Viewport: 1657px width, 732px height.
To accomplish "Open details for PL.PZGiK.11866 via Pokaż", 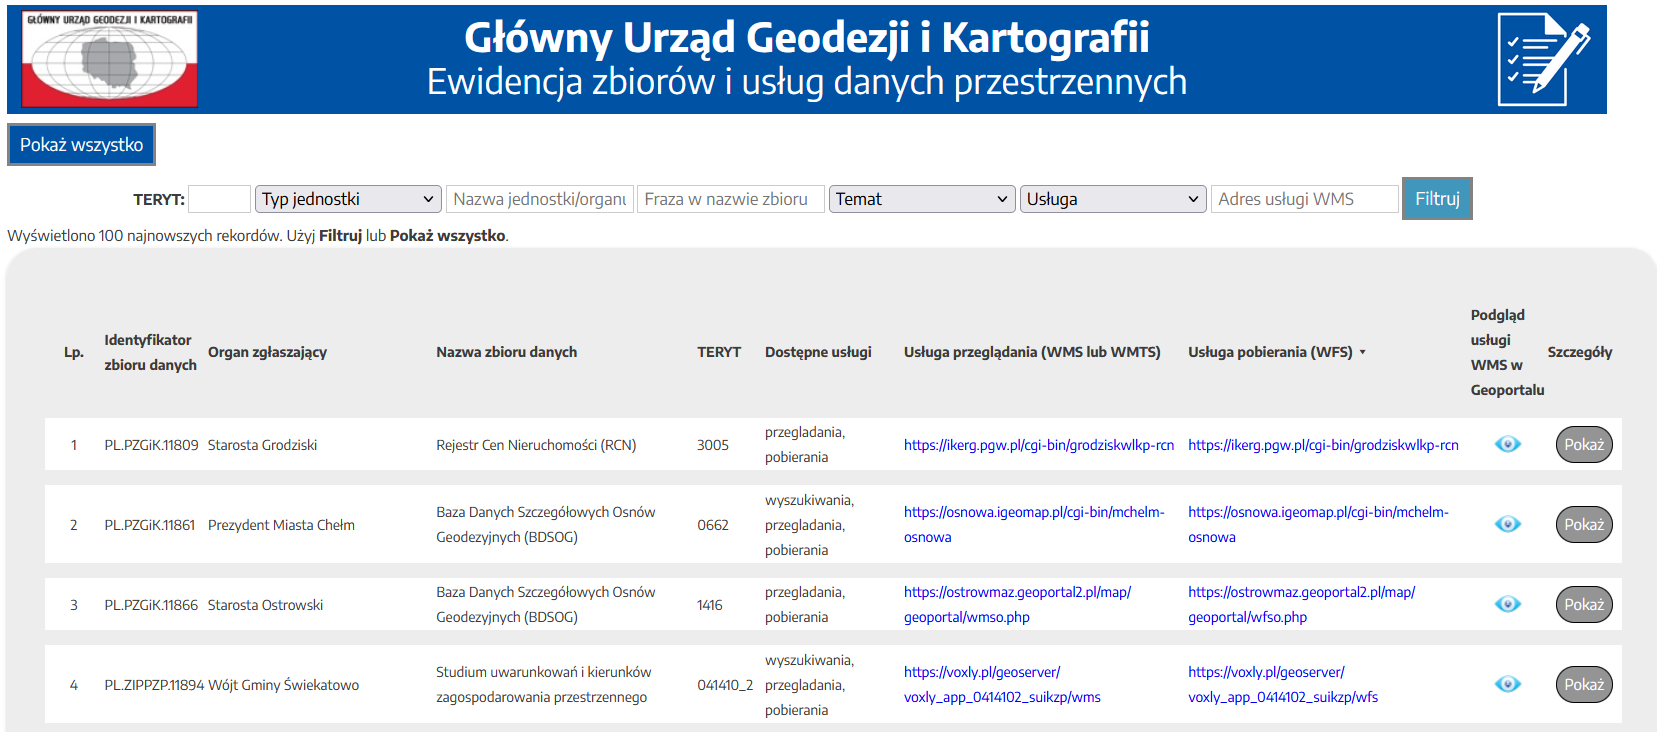I will coord(1583,604).
